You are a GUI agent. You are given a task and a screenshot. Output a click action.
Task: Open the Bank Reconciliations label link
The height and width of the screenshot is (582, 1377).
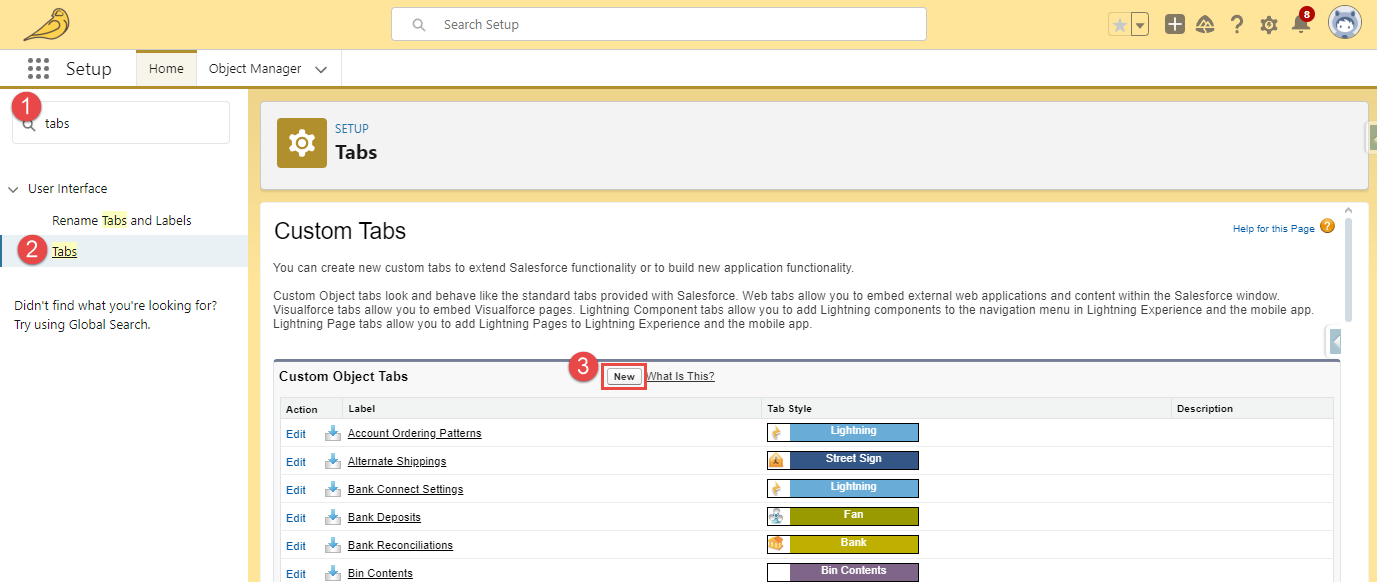(400, 546)
